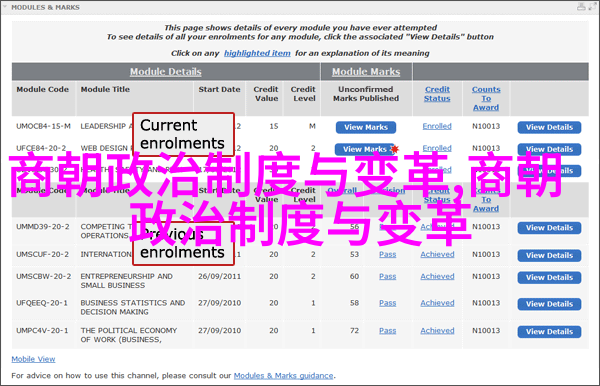Screen dimensions: 600x386
Task: Click the 'highlighted item' explanation link
Action: 257,53
